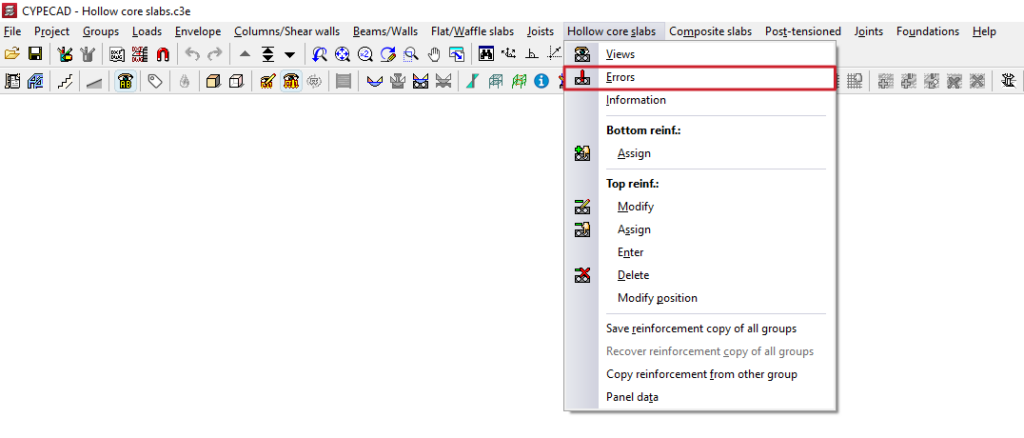
Task: Click the binoculars search icon
Action: [486, 54]
